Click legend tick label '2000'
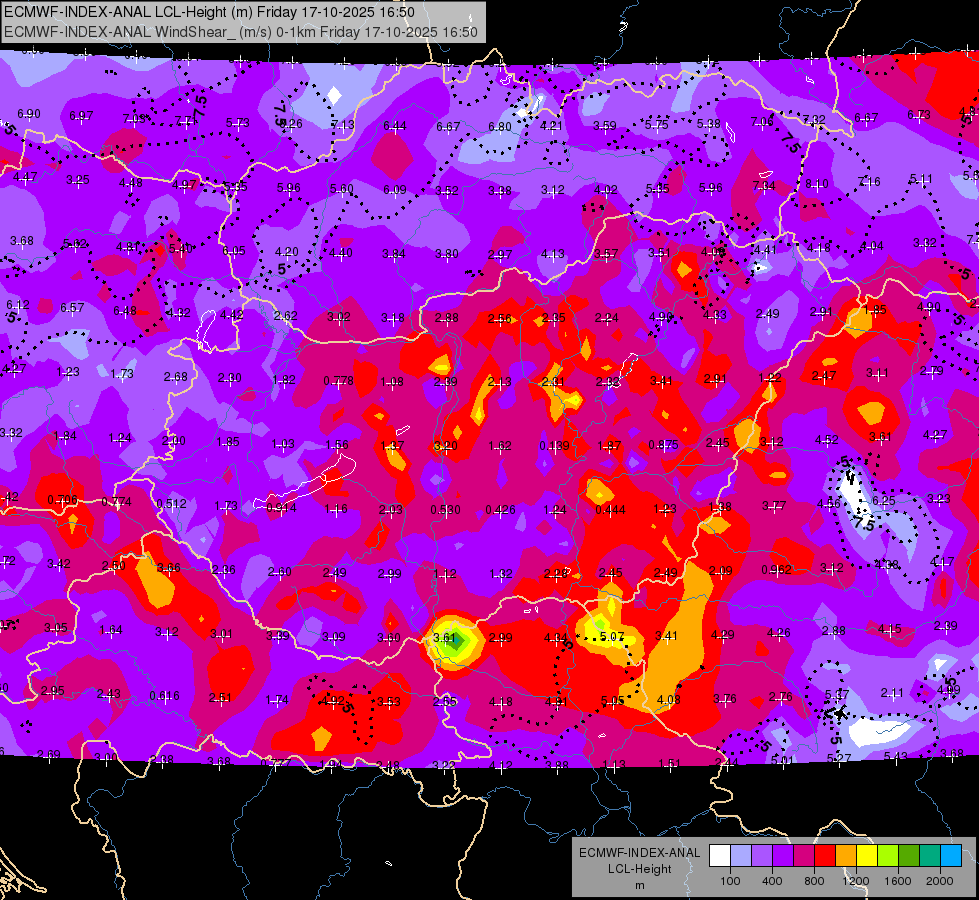The image size is (979, 900). click(940, 881)
